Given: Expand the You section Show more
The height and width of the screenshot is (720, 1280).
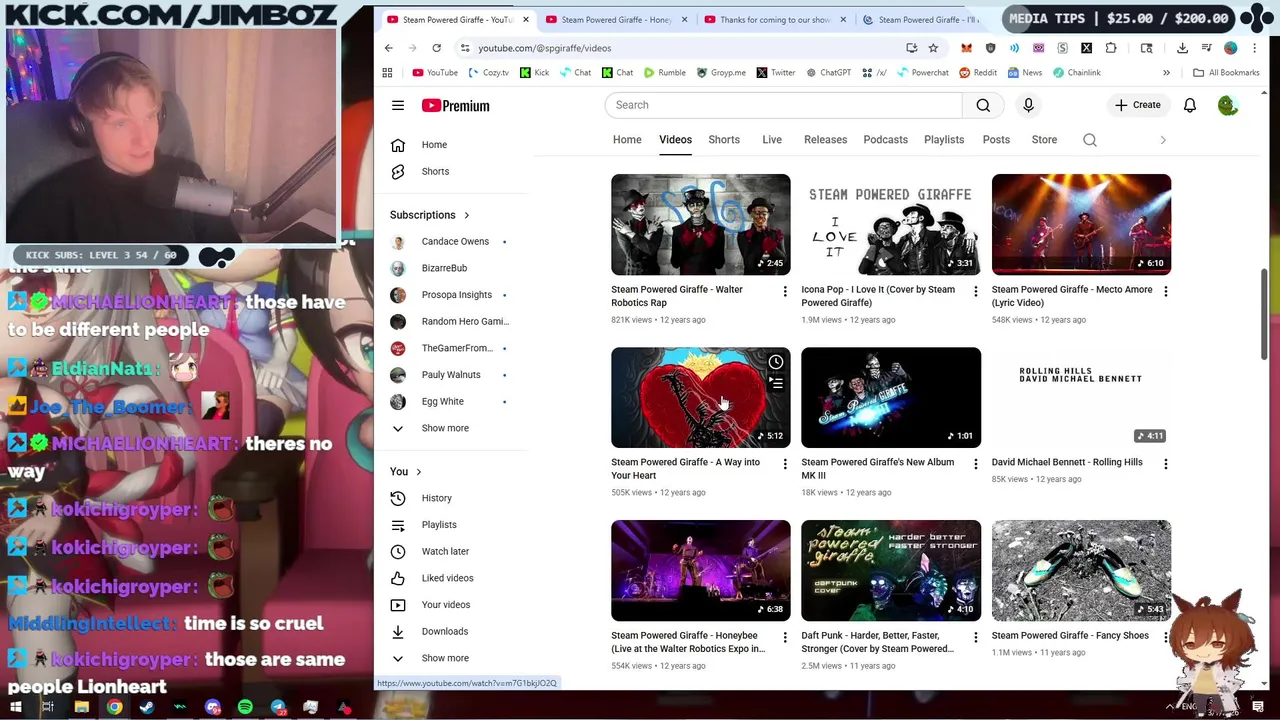Looking at the screenshot, I should [x=445, y=658].
